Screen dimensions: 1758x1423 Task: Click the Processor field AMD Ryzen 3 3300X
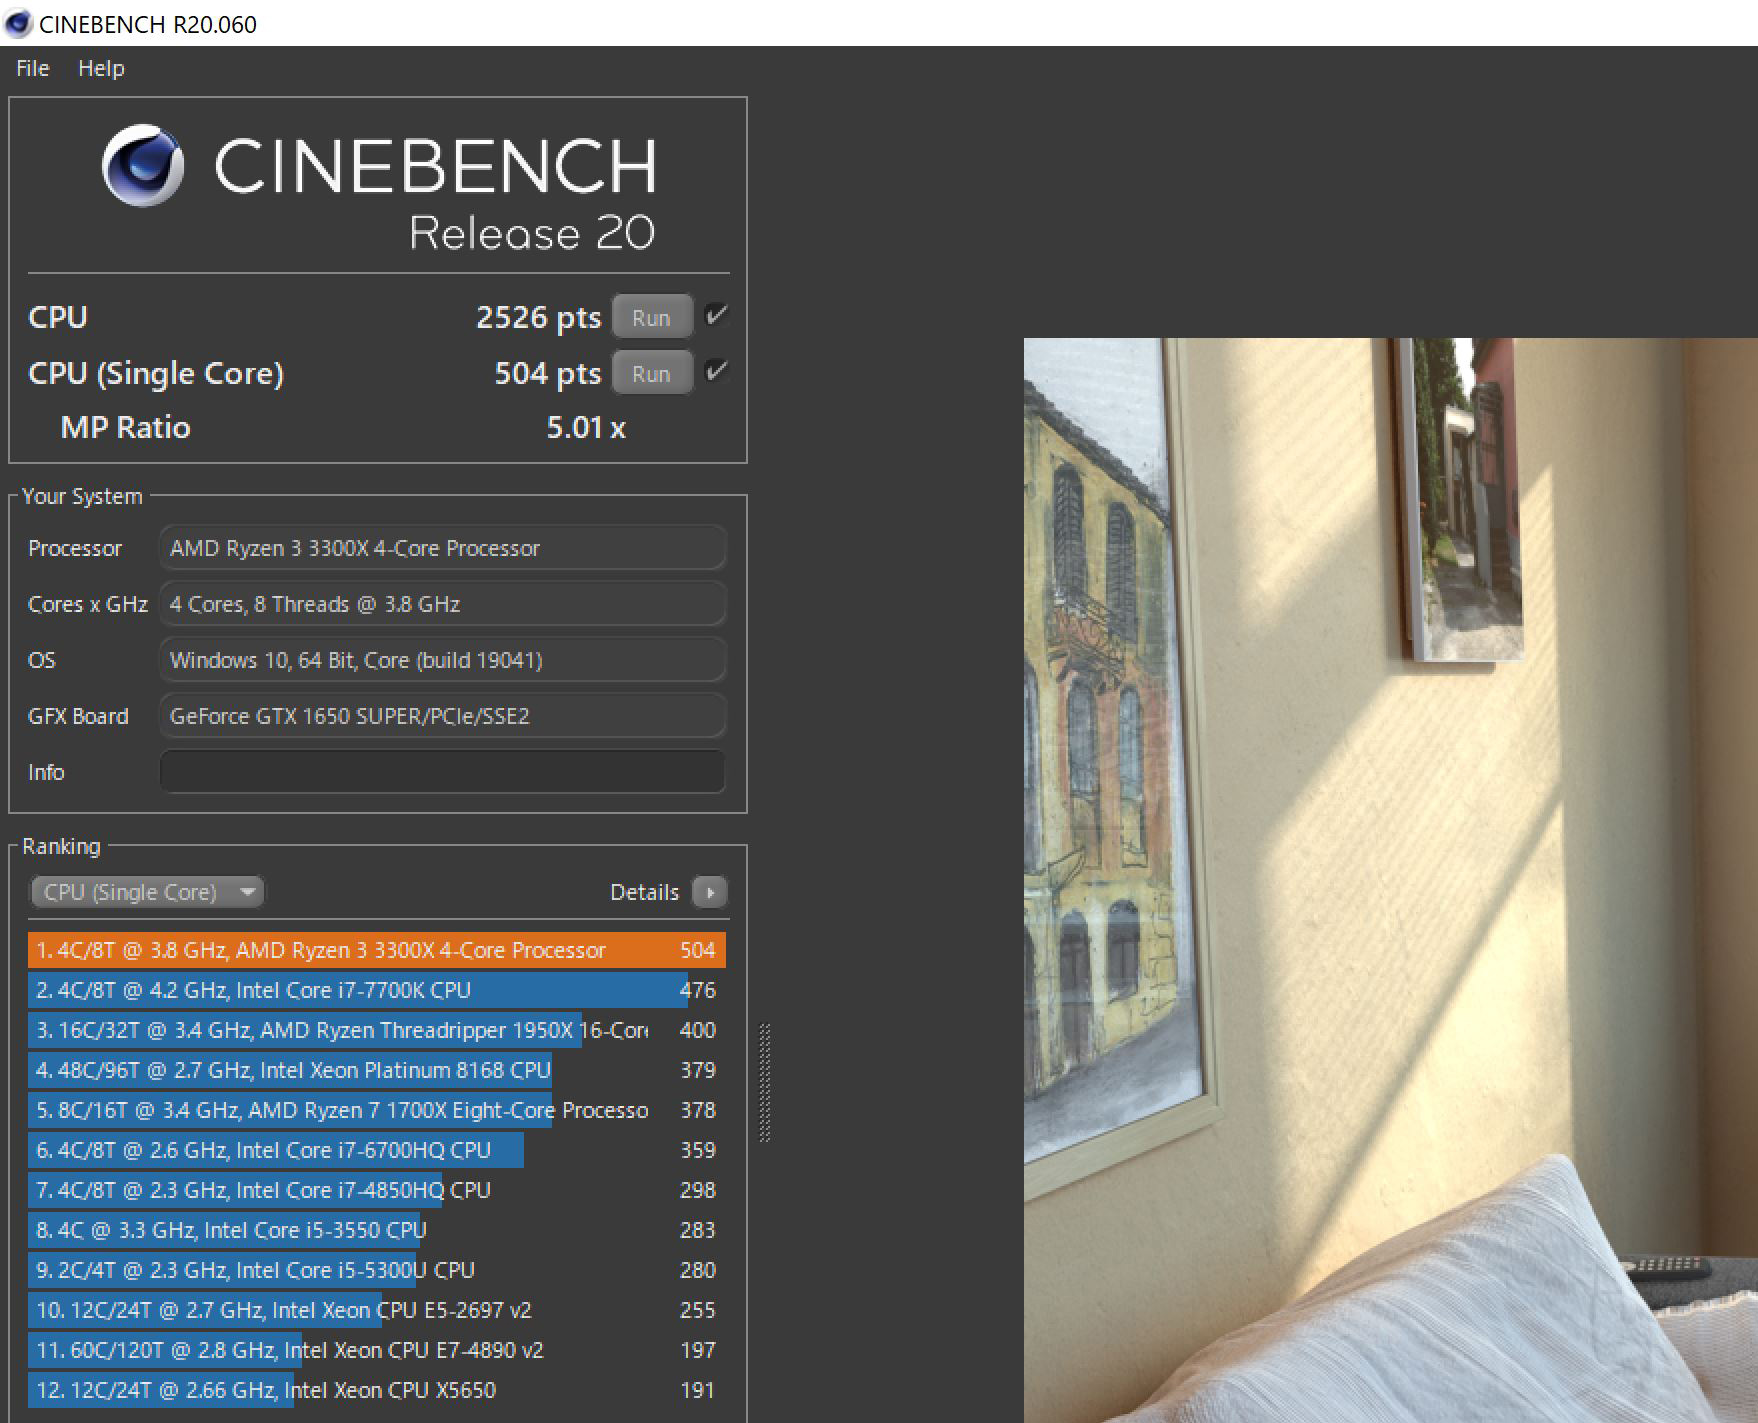point(442,548)
